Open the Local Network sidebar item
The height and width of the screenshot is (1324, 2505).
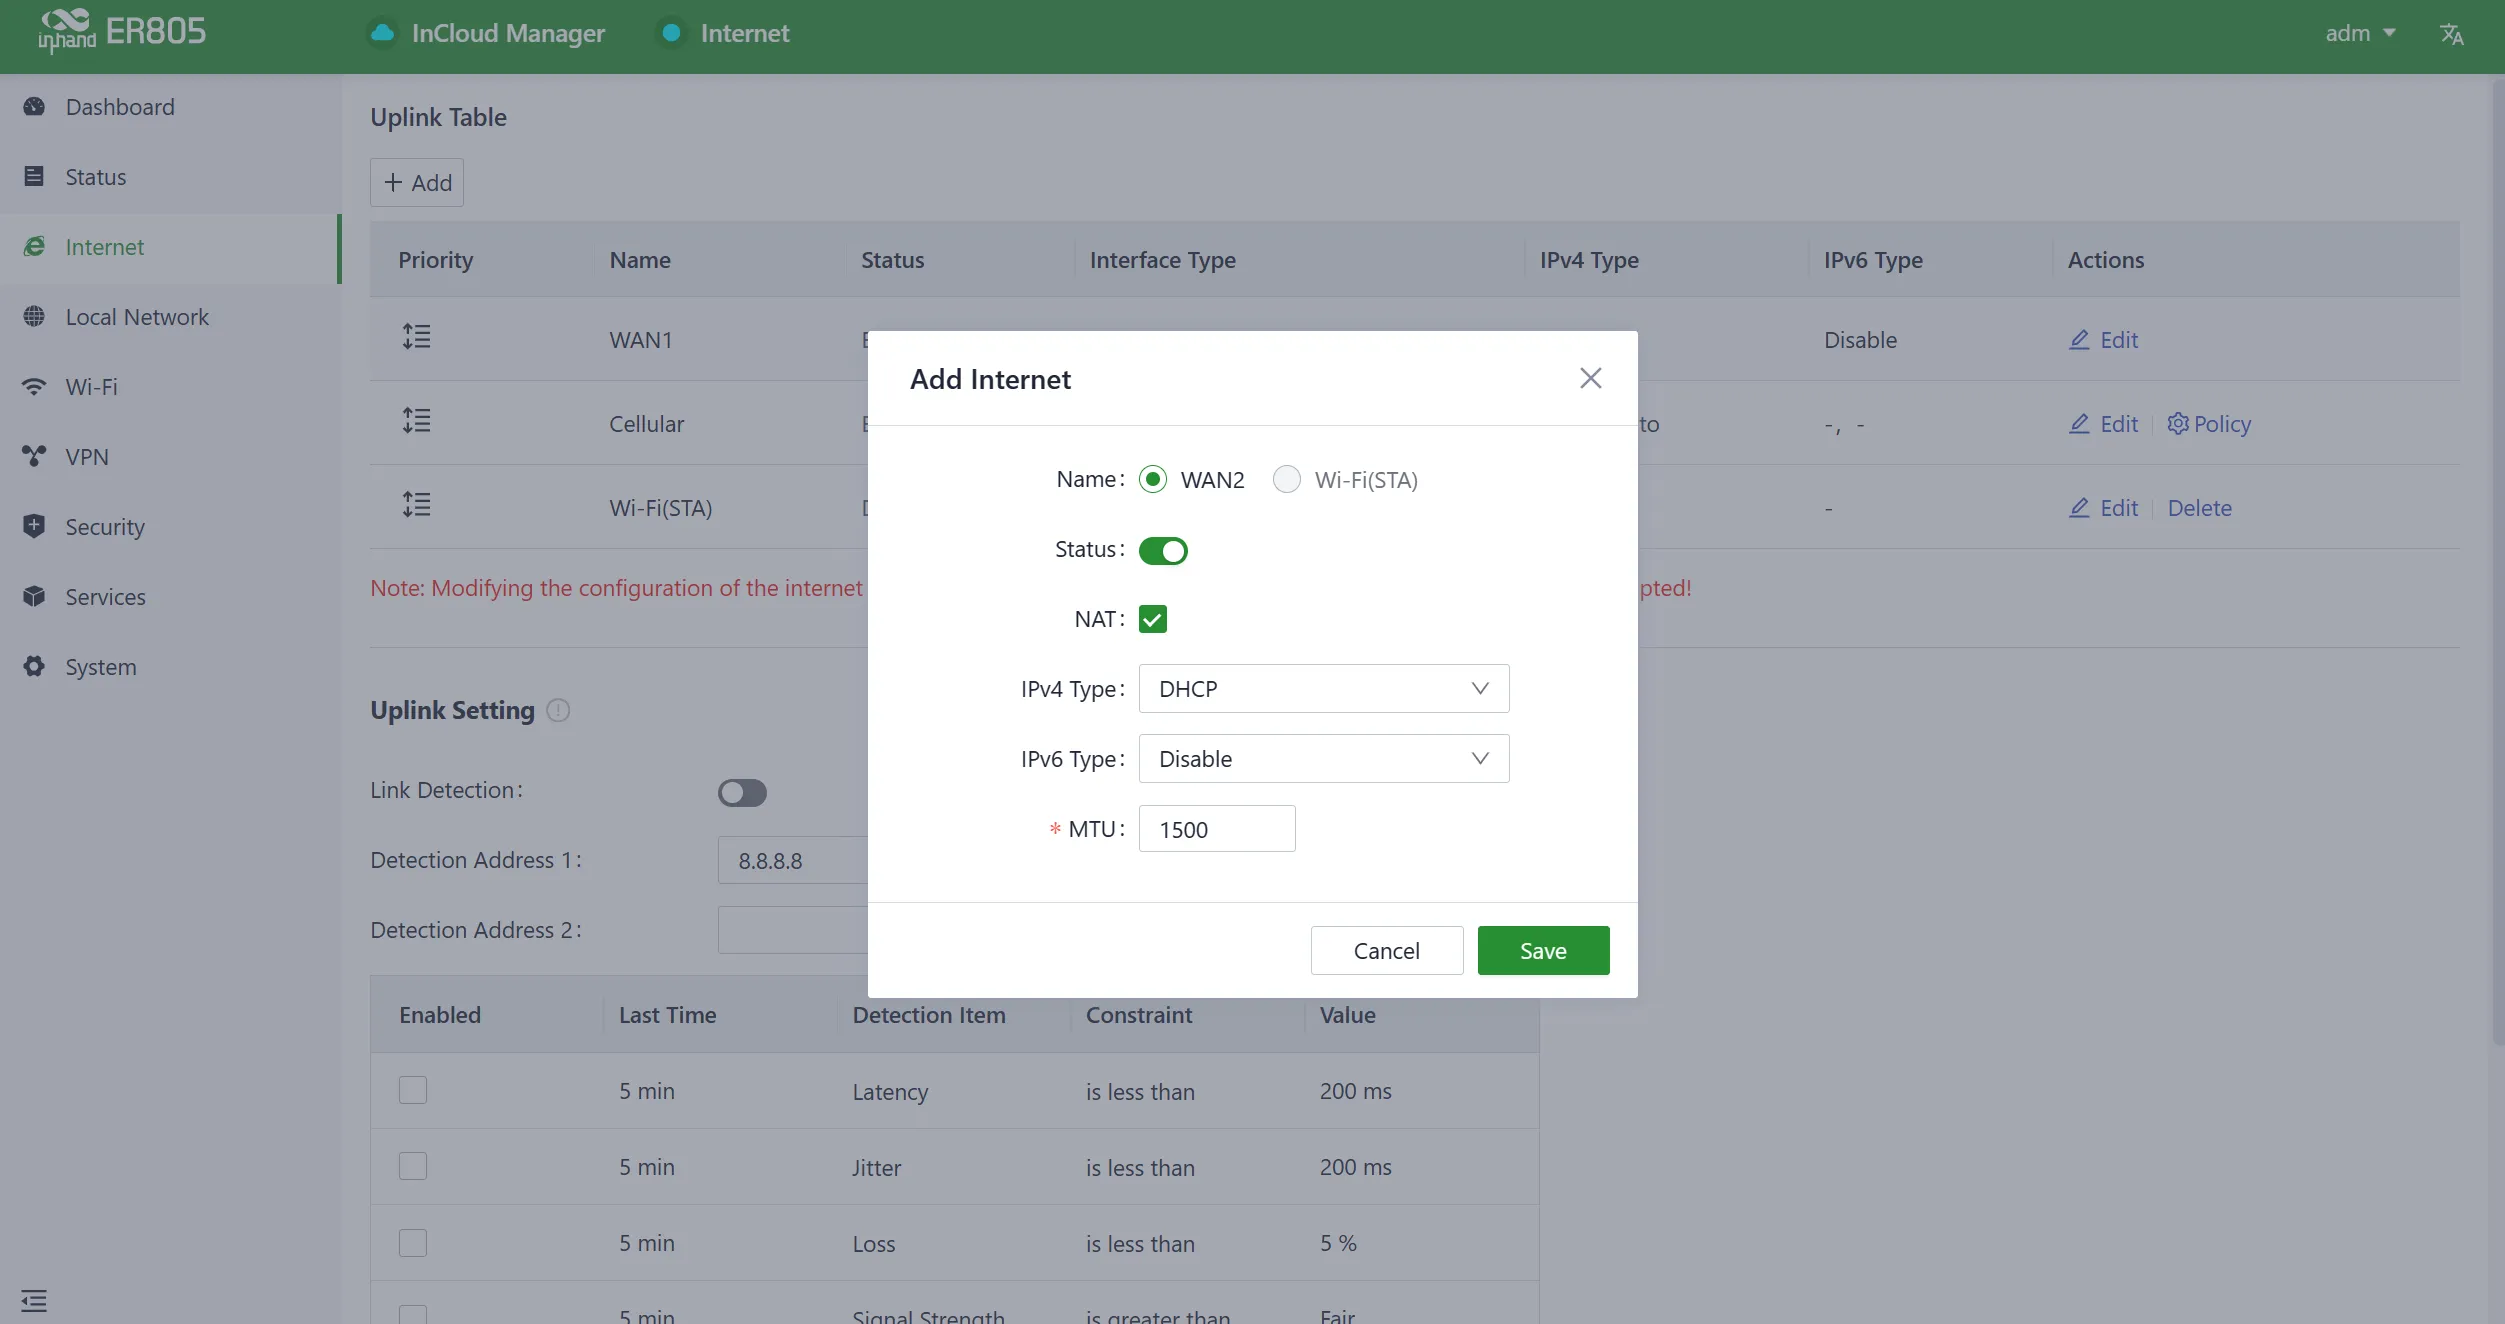tap(170, 317)
